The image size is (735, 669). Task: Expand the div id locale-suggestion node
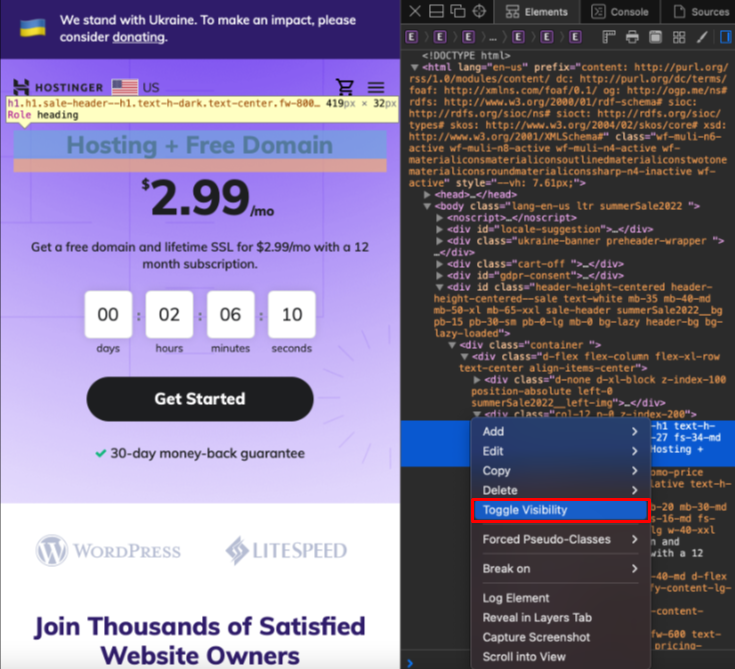coord(441,228)
